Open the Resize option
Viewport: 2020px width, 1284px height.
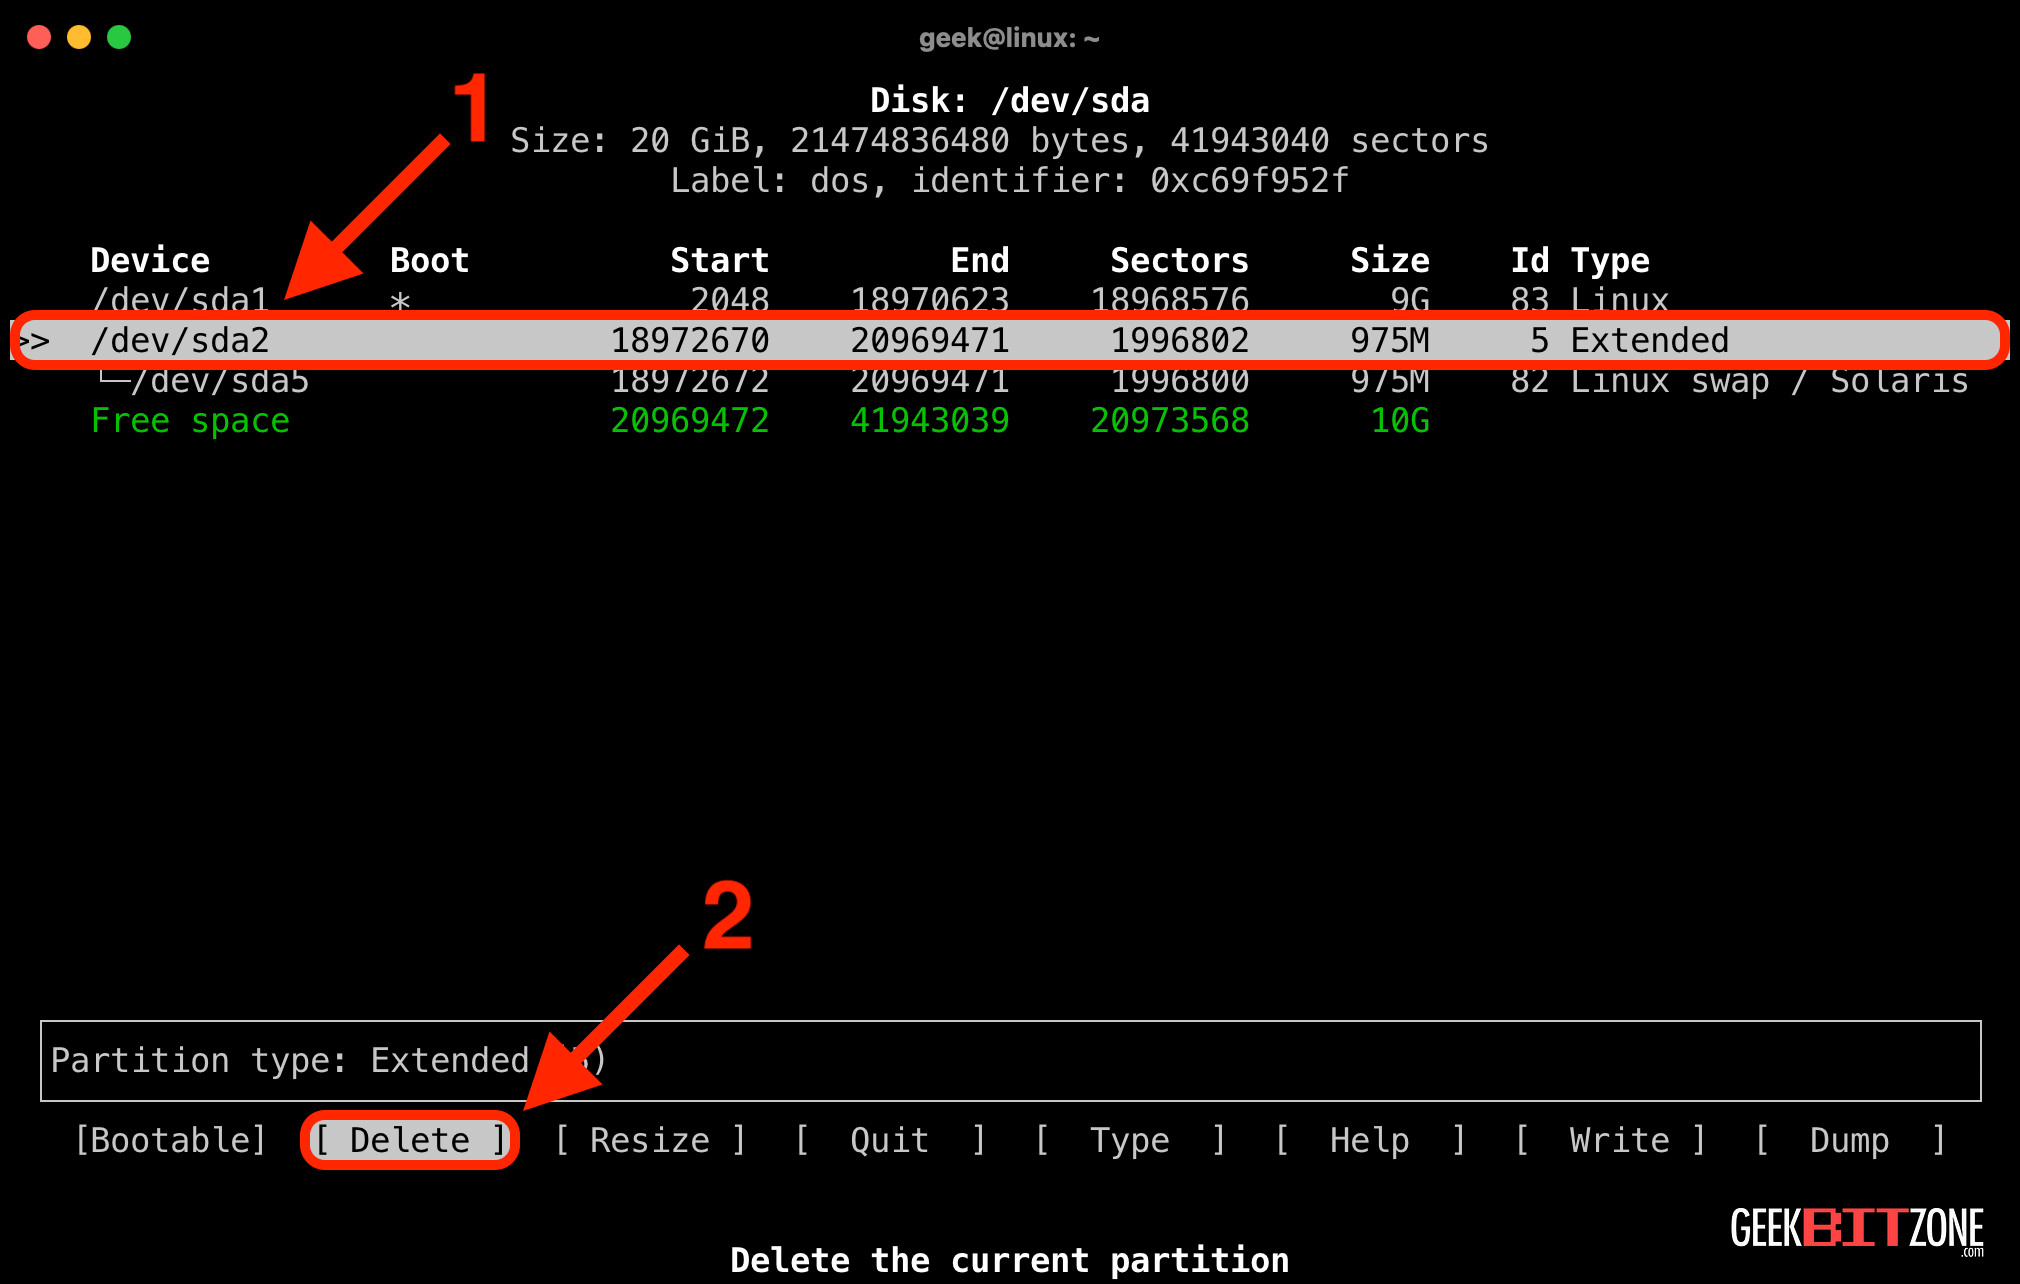[650, 1139]
